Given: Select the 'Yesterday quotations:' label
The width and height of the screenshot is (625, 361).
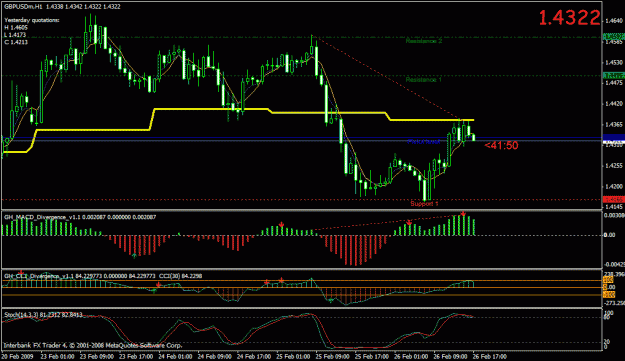Looking at the screenshot, I should 32,20.
